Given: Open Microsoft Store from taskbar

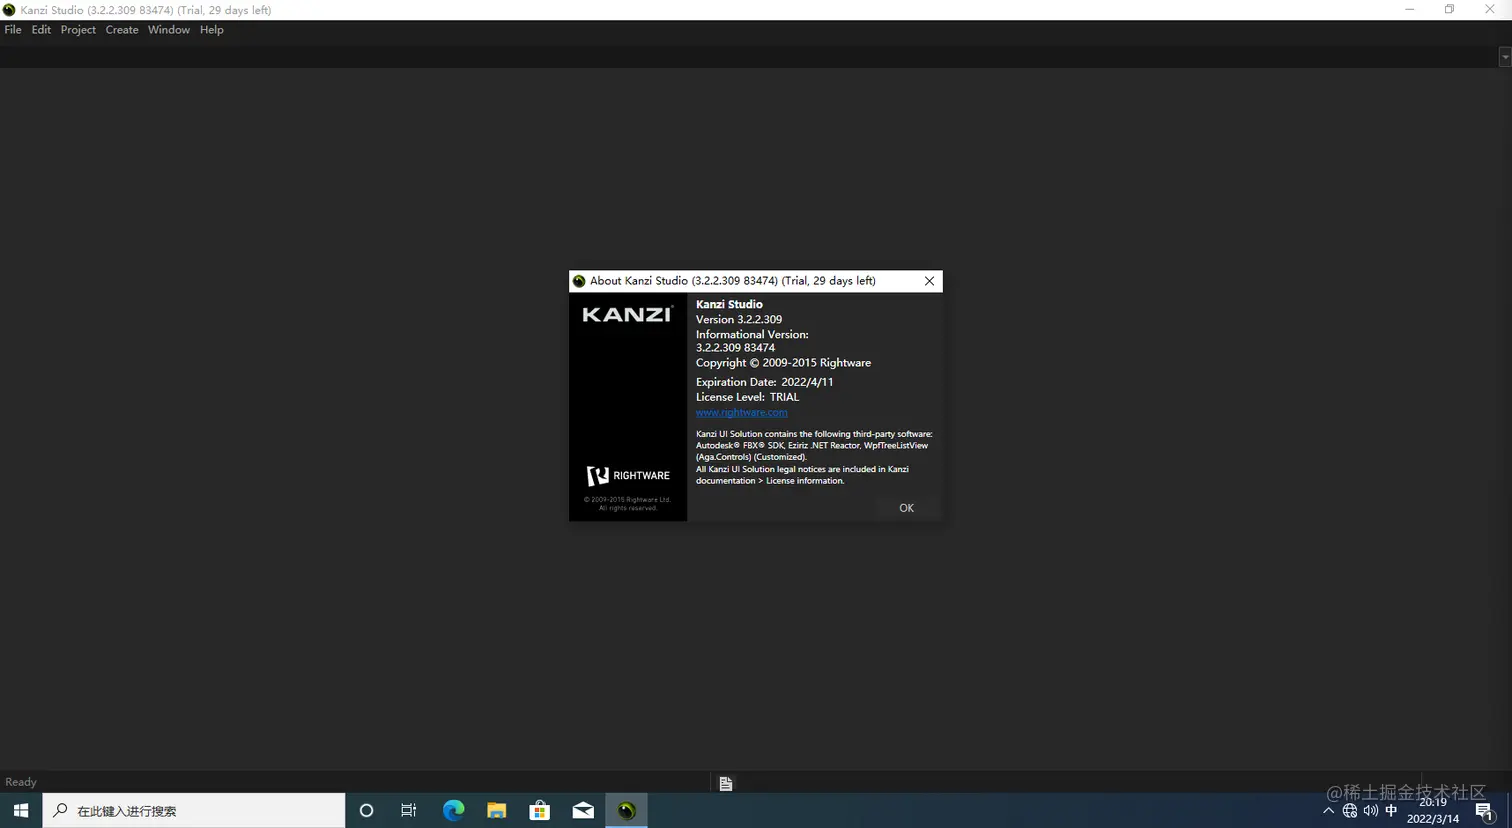Looking at the screenshot, I should [540, 810].
